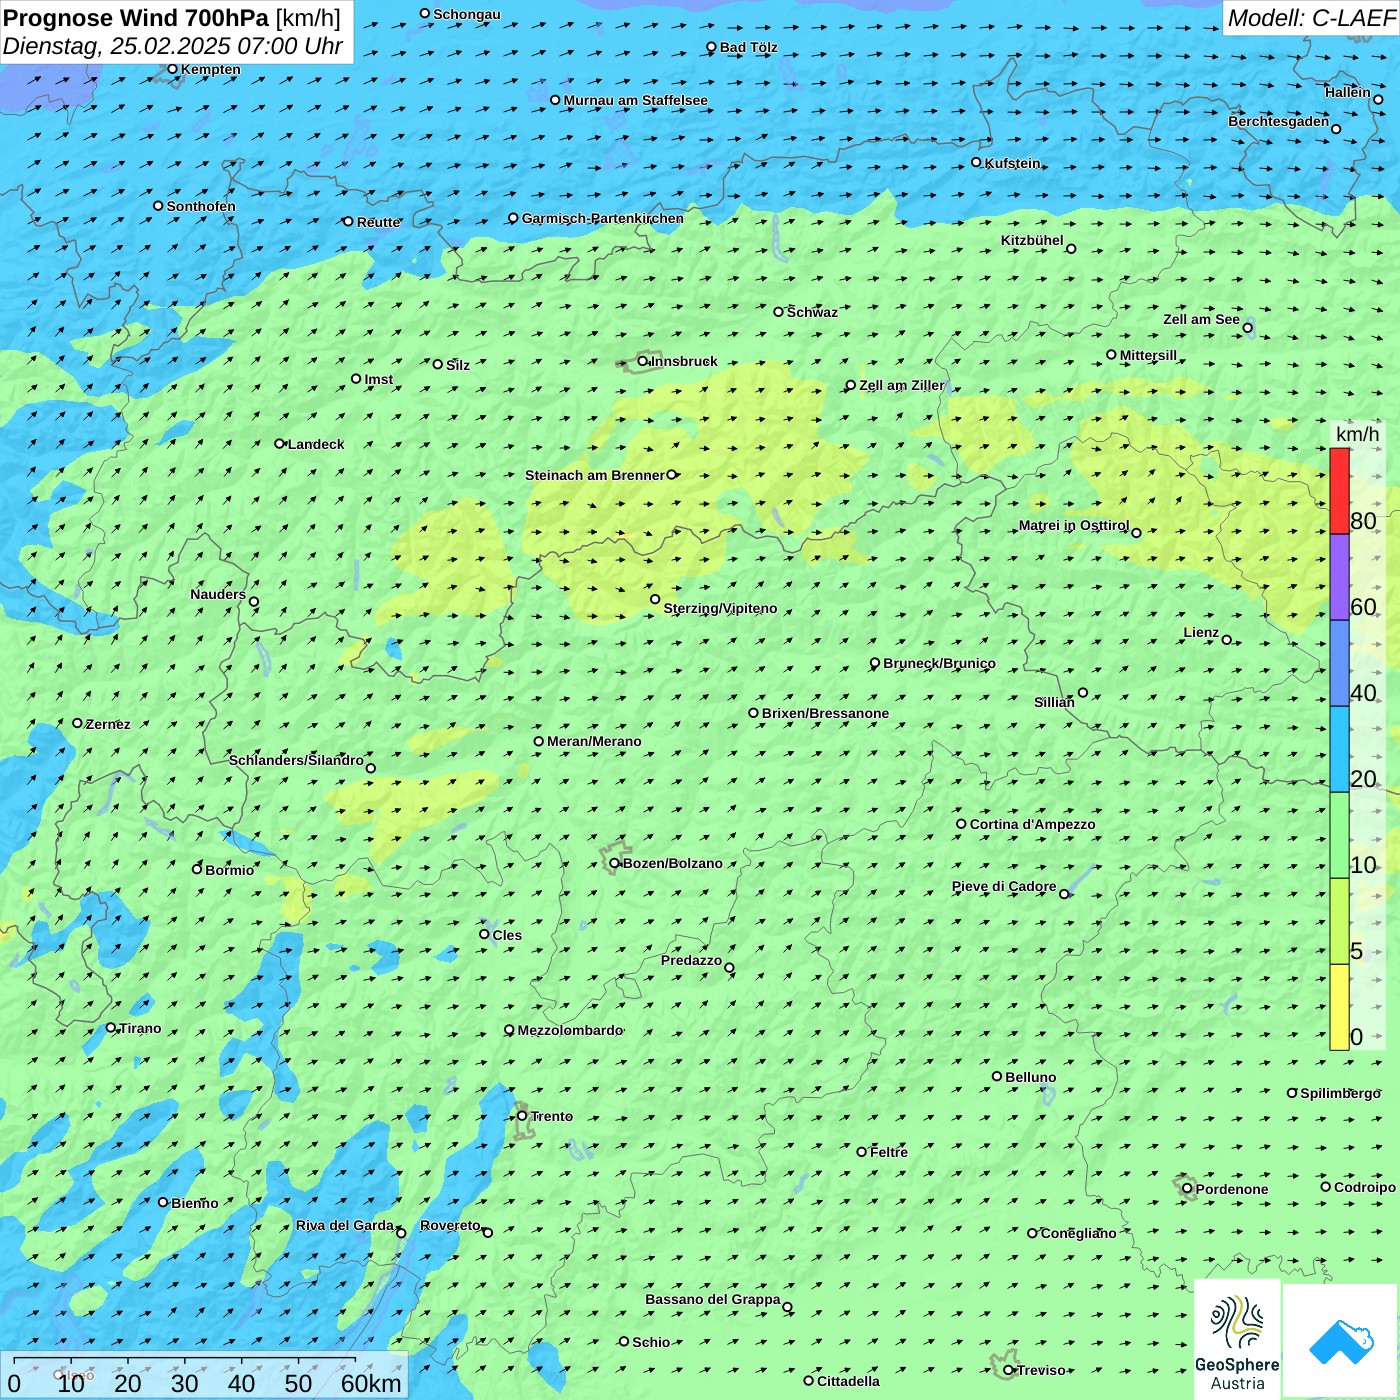Viewport: 1400px width, 1400px height.
Task: Click the light green 10 km/h legend segment
Action: [x=1339, y=835]
